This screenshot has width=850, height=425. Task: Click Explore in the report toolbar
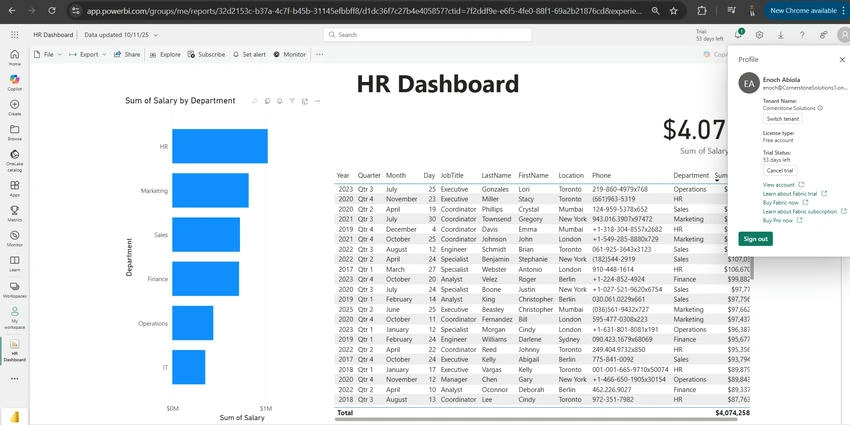[x=165, y=54]
